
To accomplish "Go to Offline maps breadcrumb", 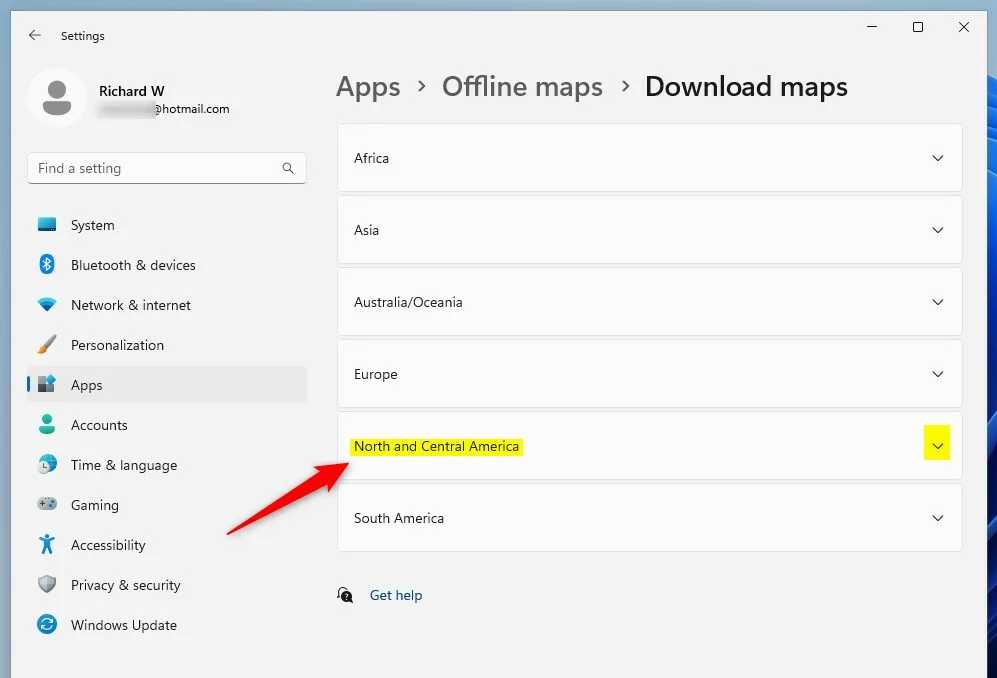I will click(522, 87).
